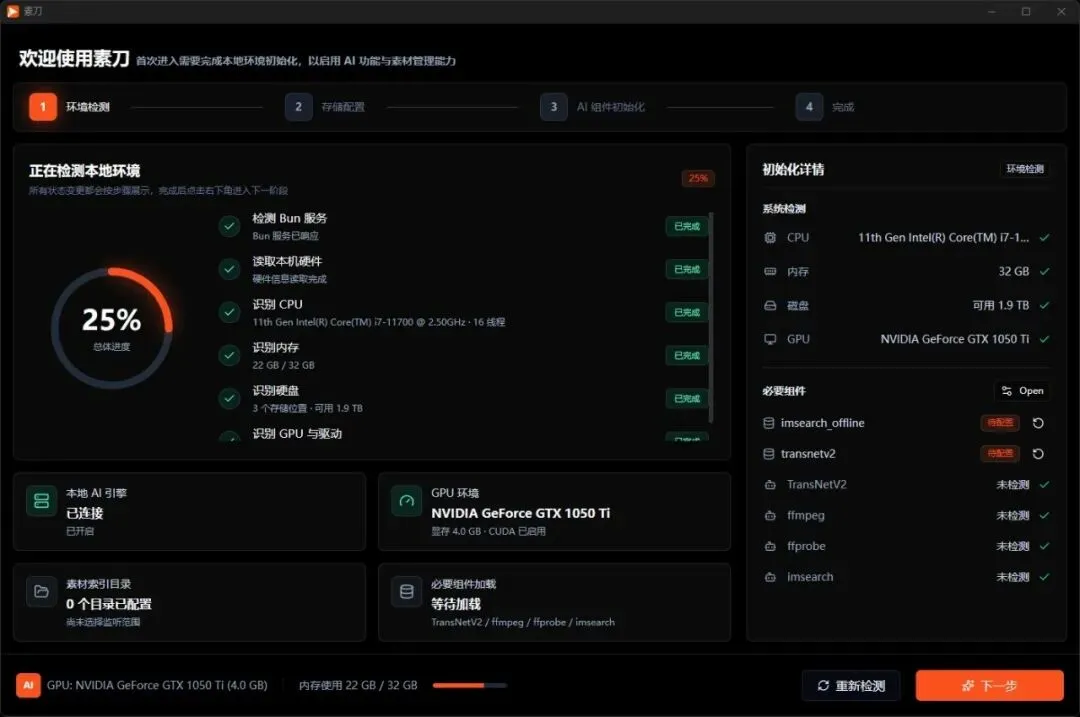Image resolution: width=1080 pixels, height=717 pixels.
Task: Click the 磁盘 disk icon
Action: [x=770, y=305]
